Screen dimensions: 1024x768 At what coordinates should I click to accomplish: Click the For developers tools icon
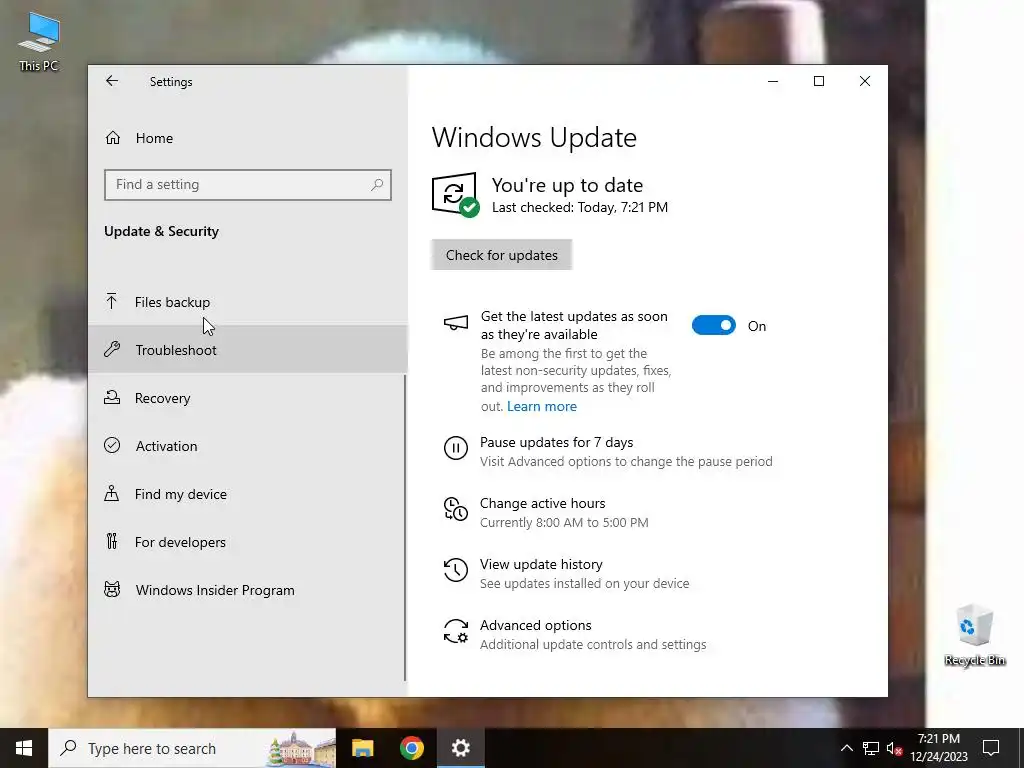tap(112, 541)
